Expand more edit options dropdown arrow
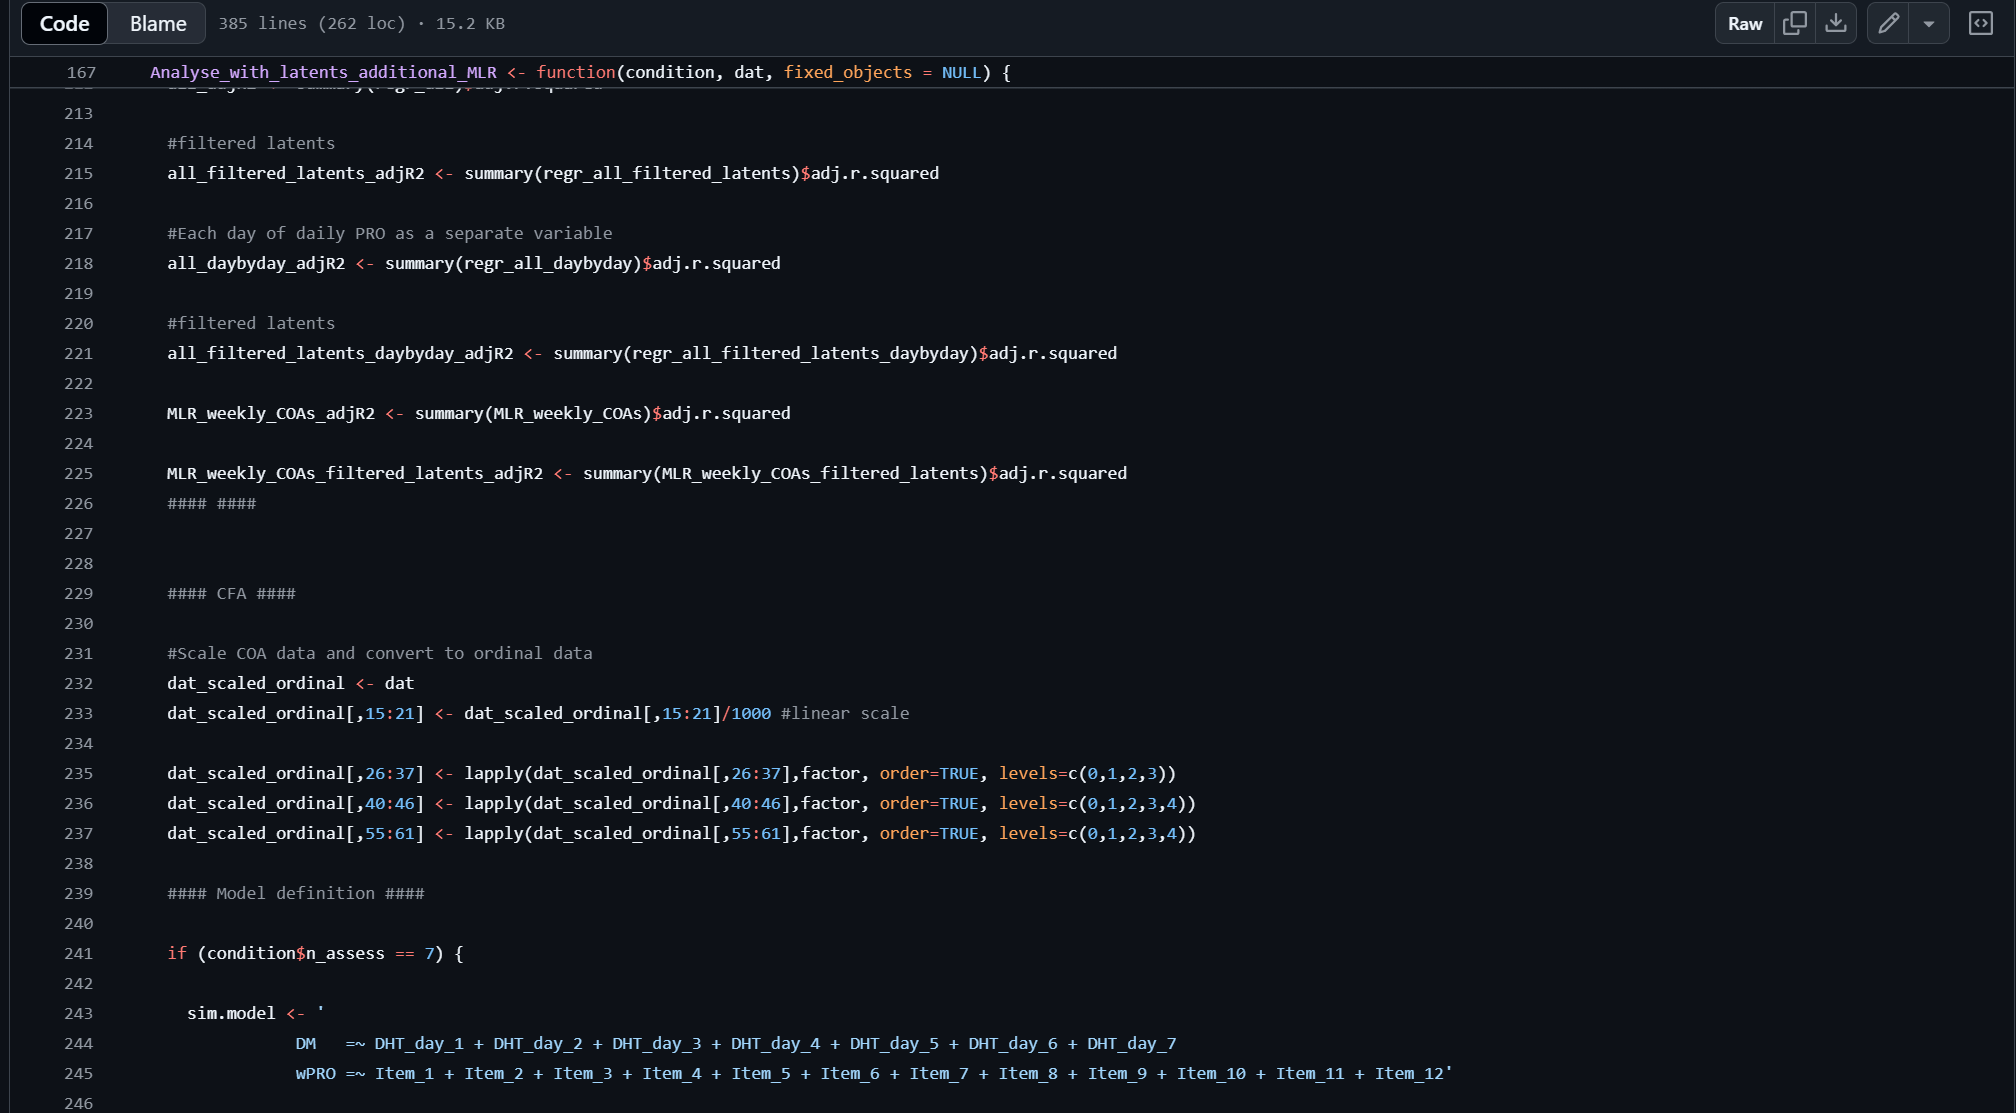The width and height of the screenshot is (2016, 1113). point(1929,24)
